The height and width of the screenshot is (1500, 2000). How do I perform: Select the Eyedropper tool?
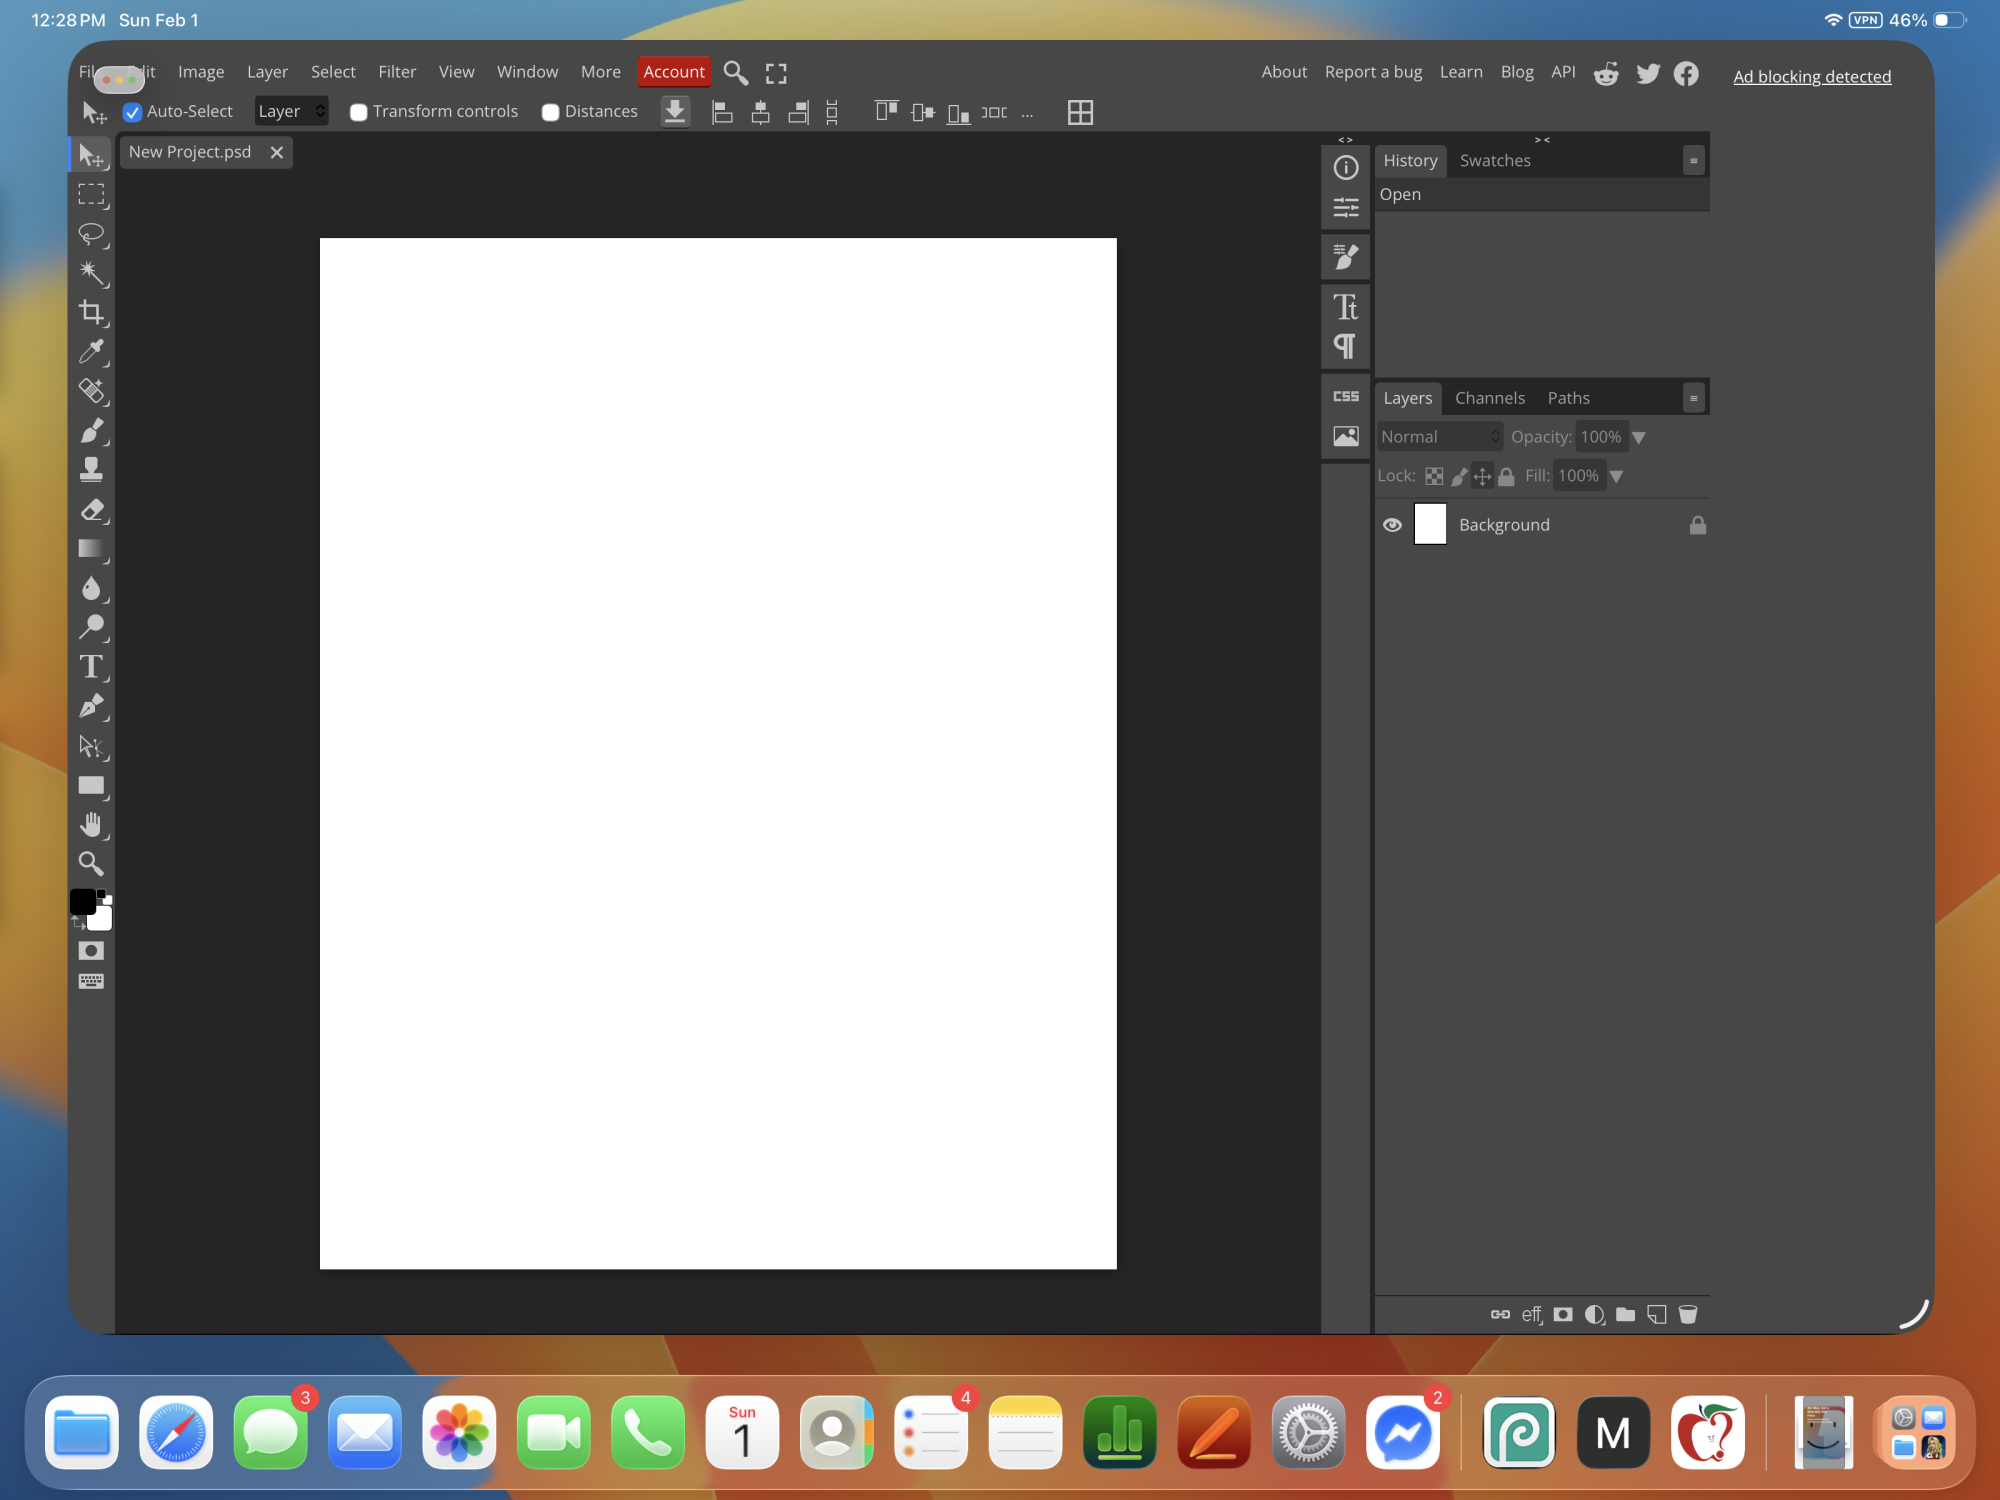coord(91,351)
